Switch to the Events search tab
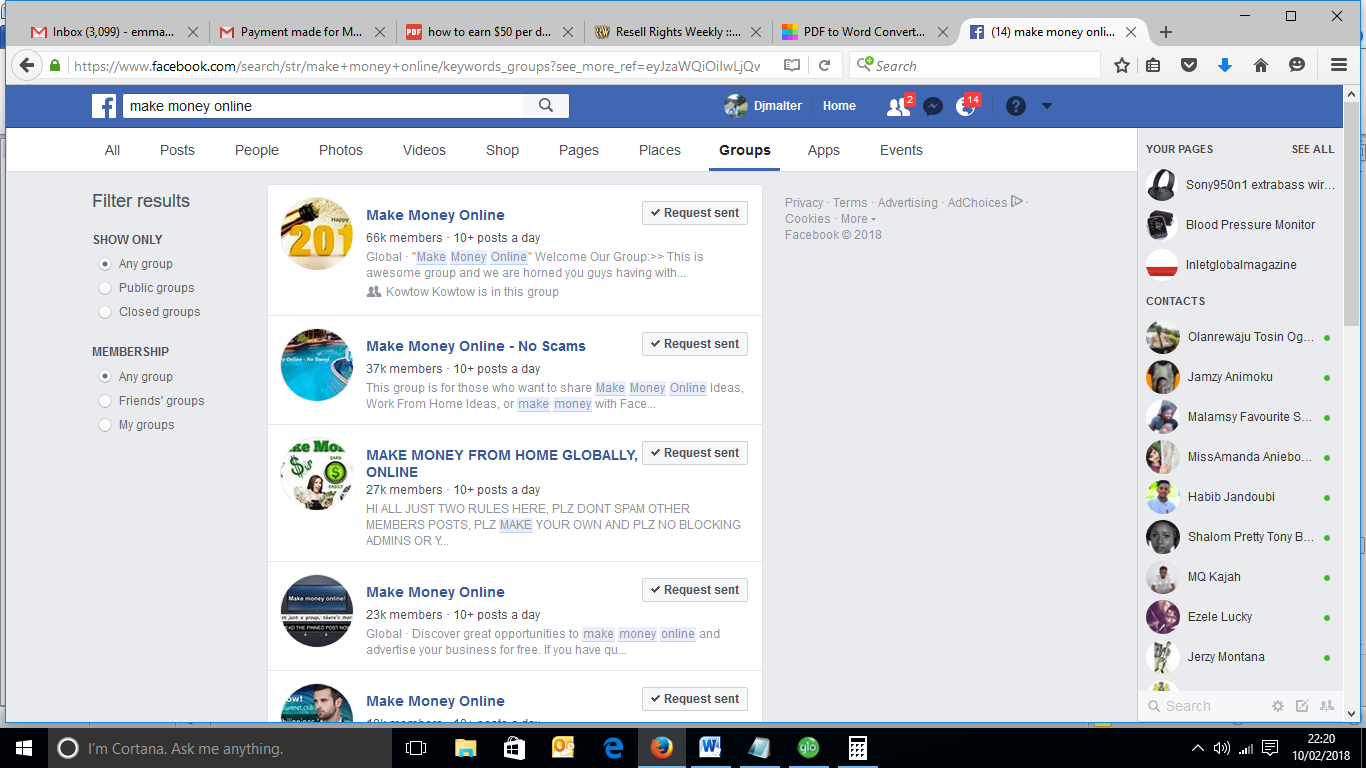Image resolution: width=1366 pixels, height=768 pixels. coord(901,150)
